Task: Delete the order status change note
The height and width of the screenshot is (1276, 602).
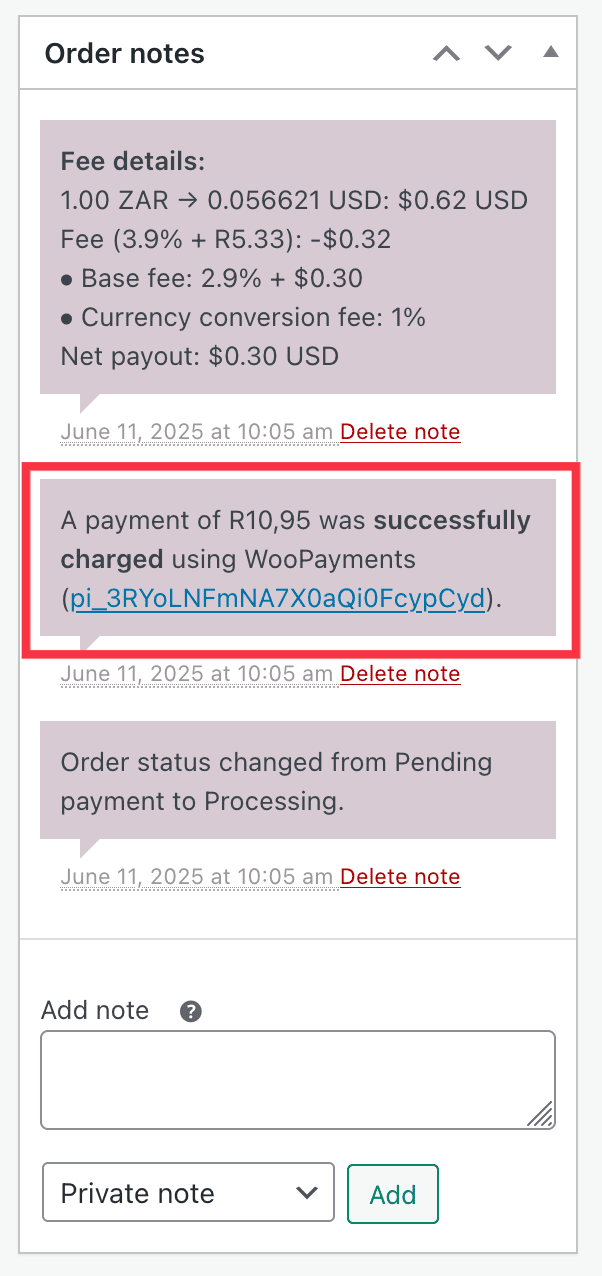Action: pos(400,876)
